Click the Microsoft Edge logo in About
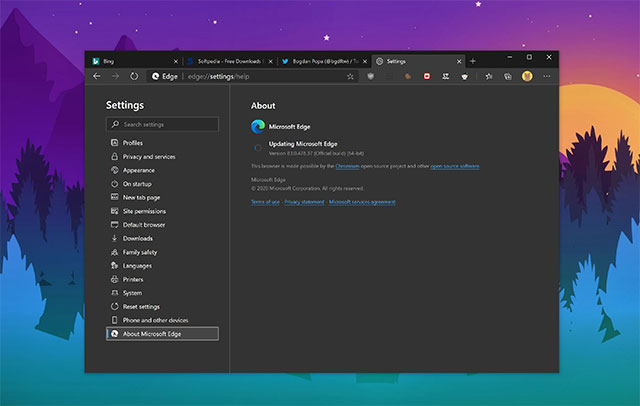This screenshot has height=406, width=640. click(x=258, y=126)
